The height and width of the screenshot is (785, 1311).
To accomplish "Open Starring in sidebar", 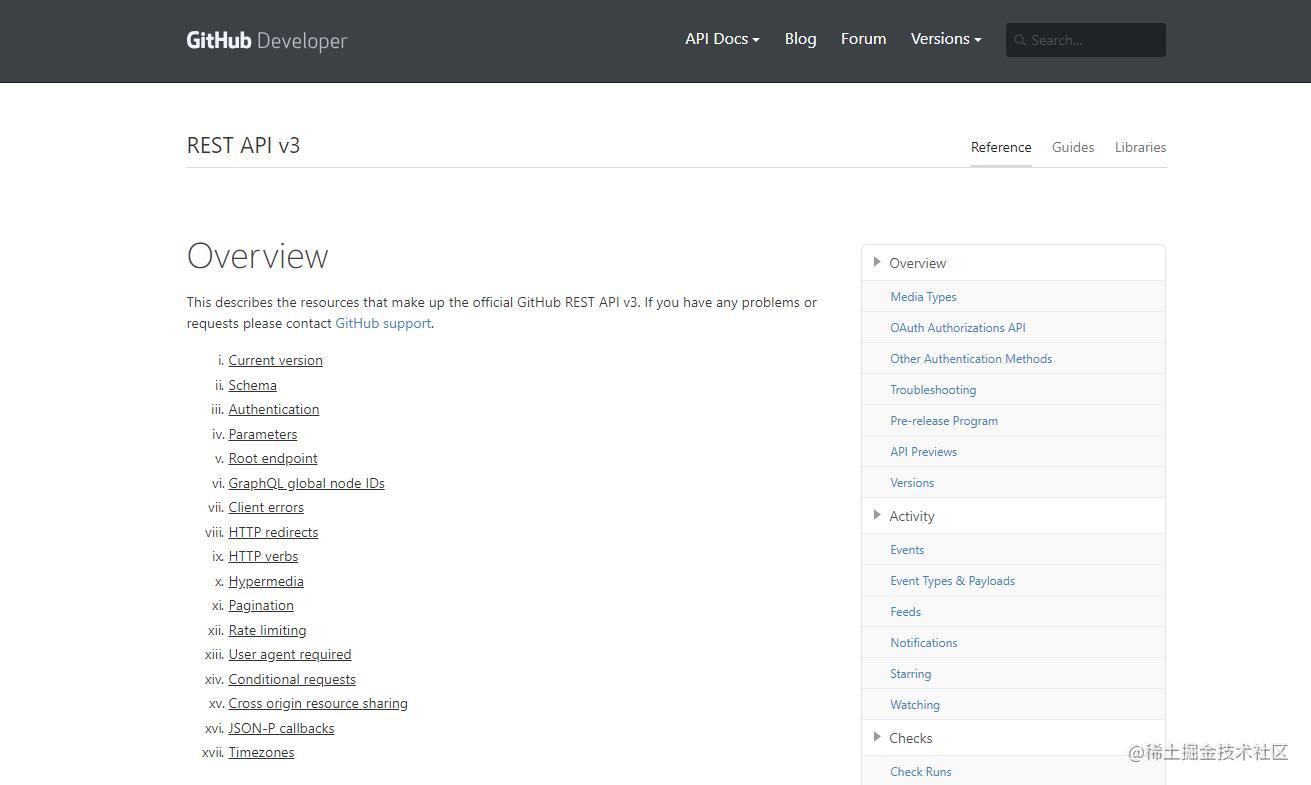I will [910, 674].
